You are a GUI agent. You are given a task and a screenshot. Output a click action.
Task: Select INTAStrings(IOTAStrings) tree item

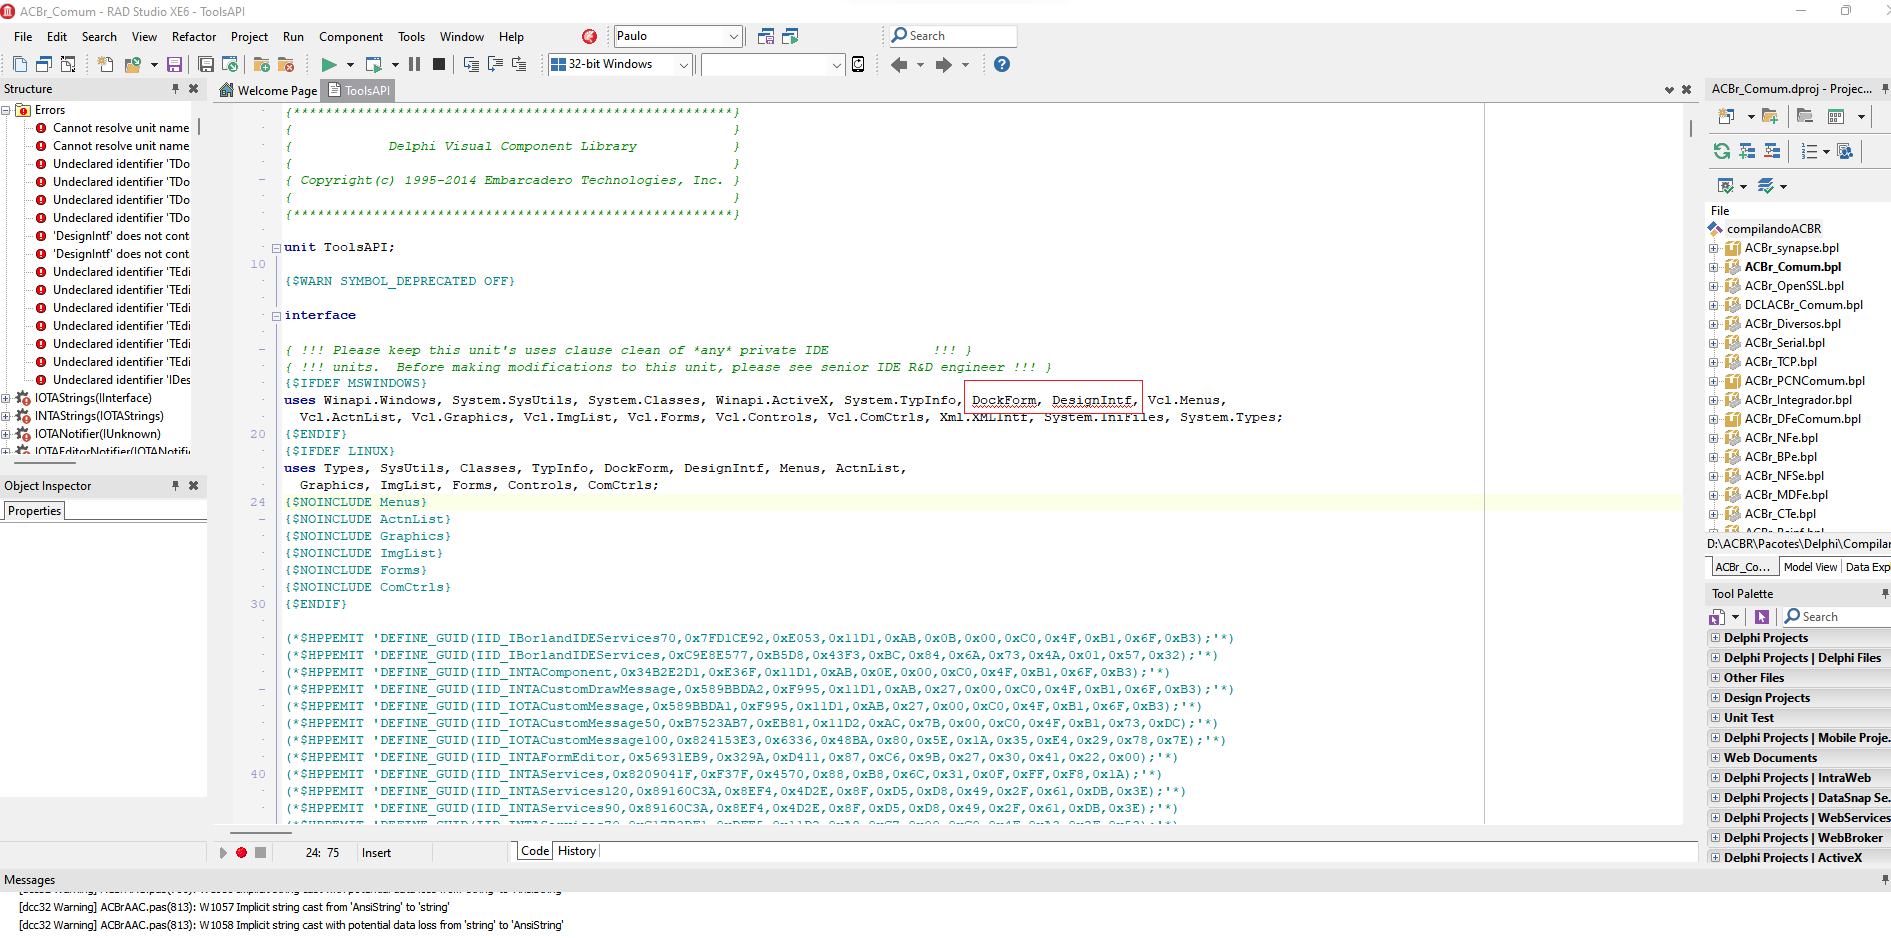coord(99,416)
